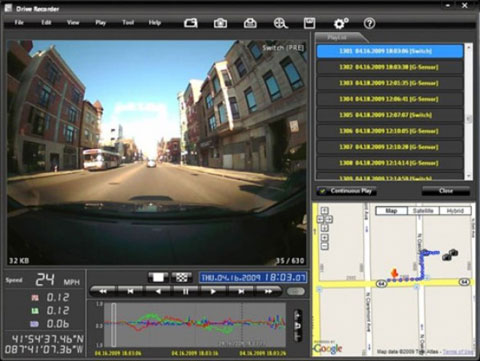Select the magnifier zoom icon in toolbar

(280, 23)
